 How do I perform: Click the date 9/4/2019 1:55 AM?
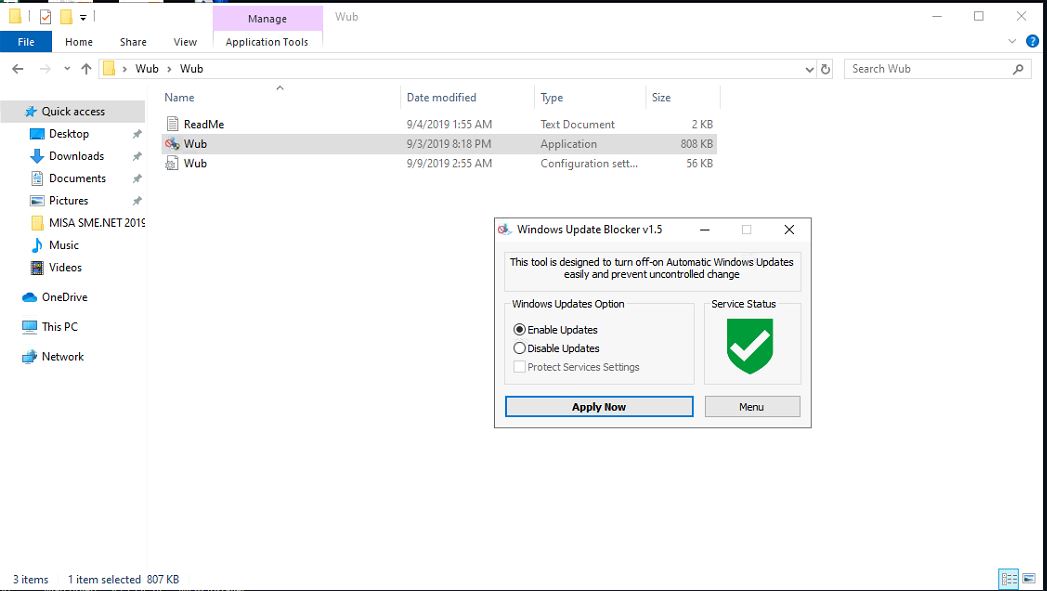(449, 124)
